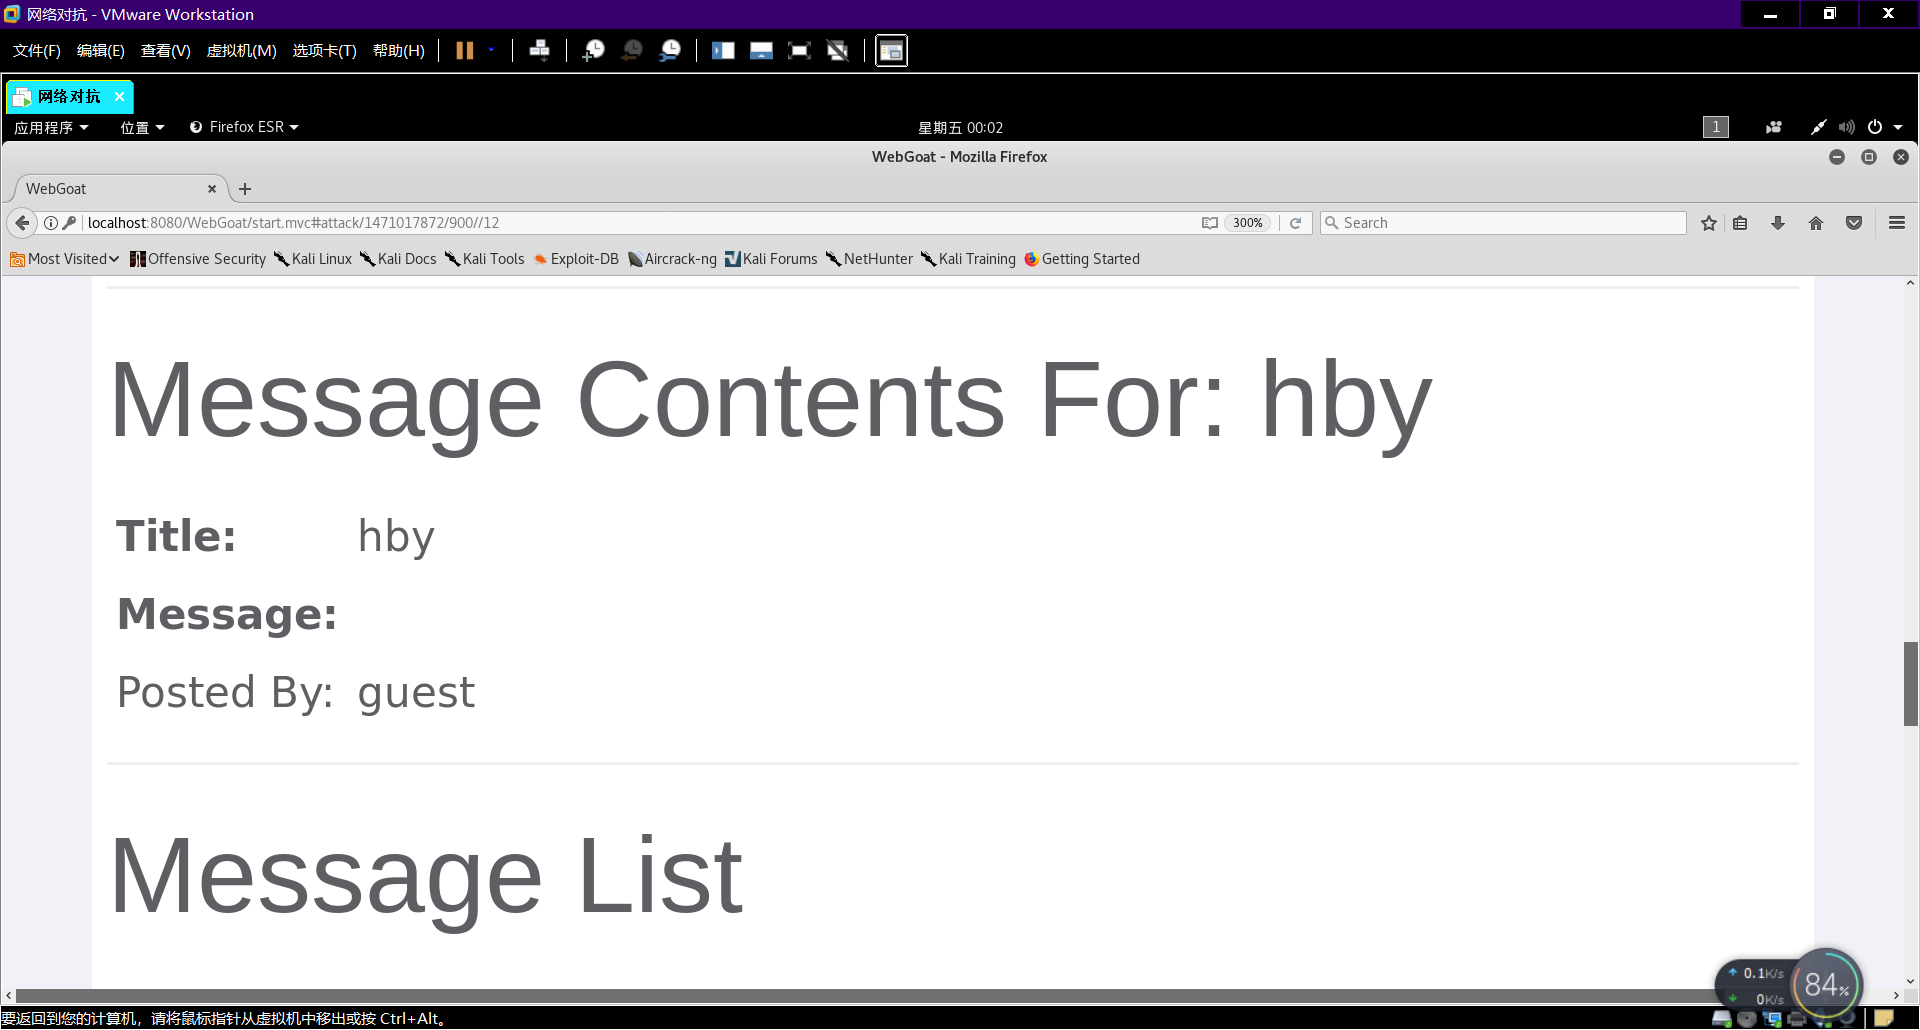Open a new Firefox tab with plus
Viewport: 1920px width, 1030px height.
click(x=245, y=189)
